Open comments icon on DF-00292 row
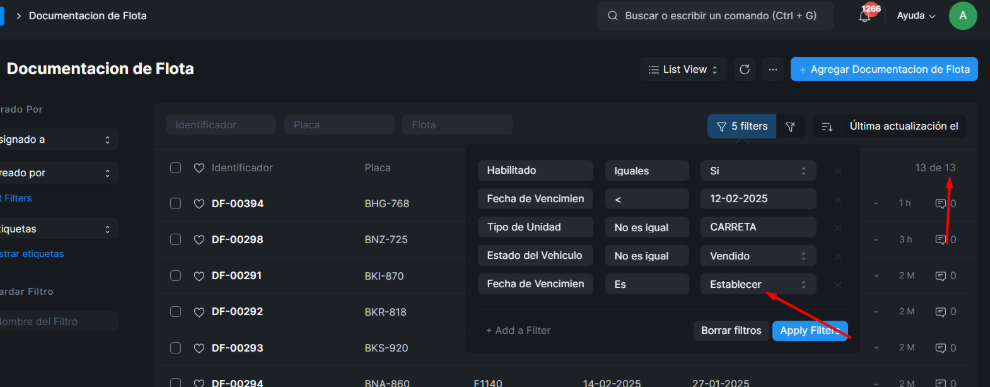 point(941,311)
